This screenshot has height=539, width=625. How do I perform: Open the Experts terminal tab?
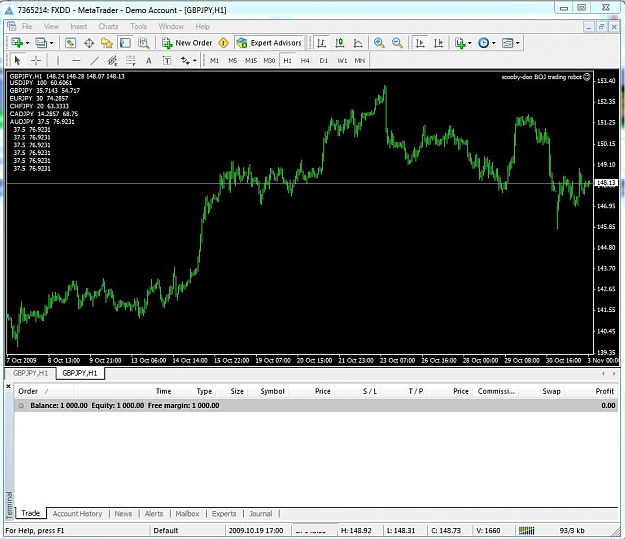pyautogui.click(x=224, y=513)
